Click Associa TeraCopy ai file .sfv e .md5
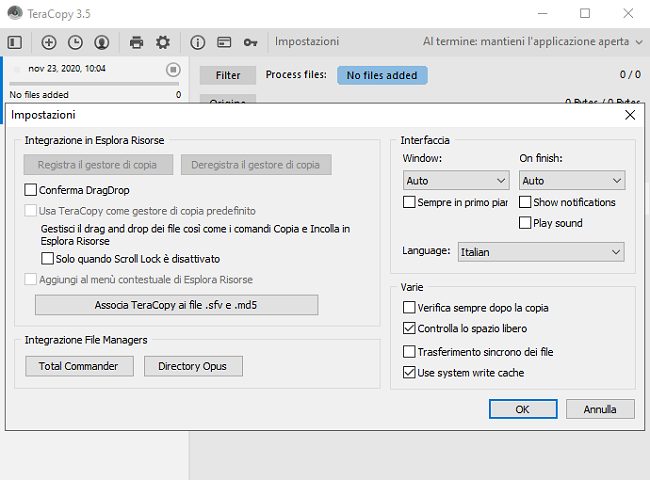 [176, 305]
